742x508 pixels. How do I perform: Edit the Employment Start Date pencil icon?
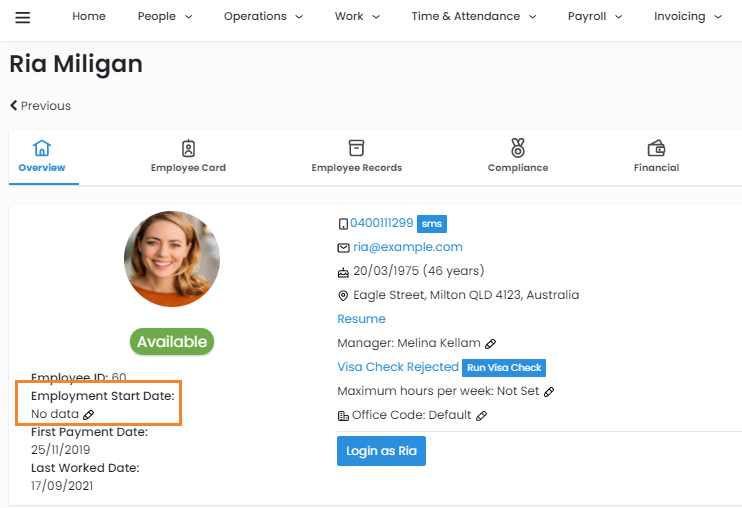(x=89, y=414)
